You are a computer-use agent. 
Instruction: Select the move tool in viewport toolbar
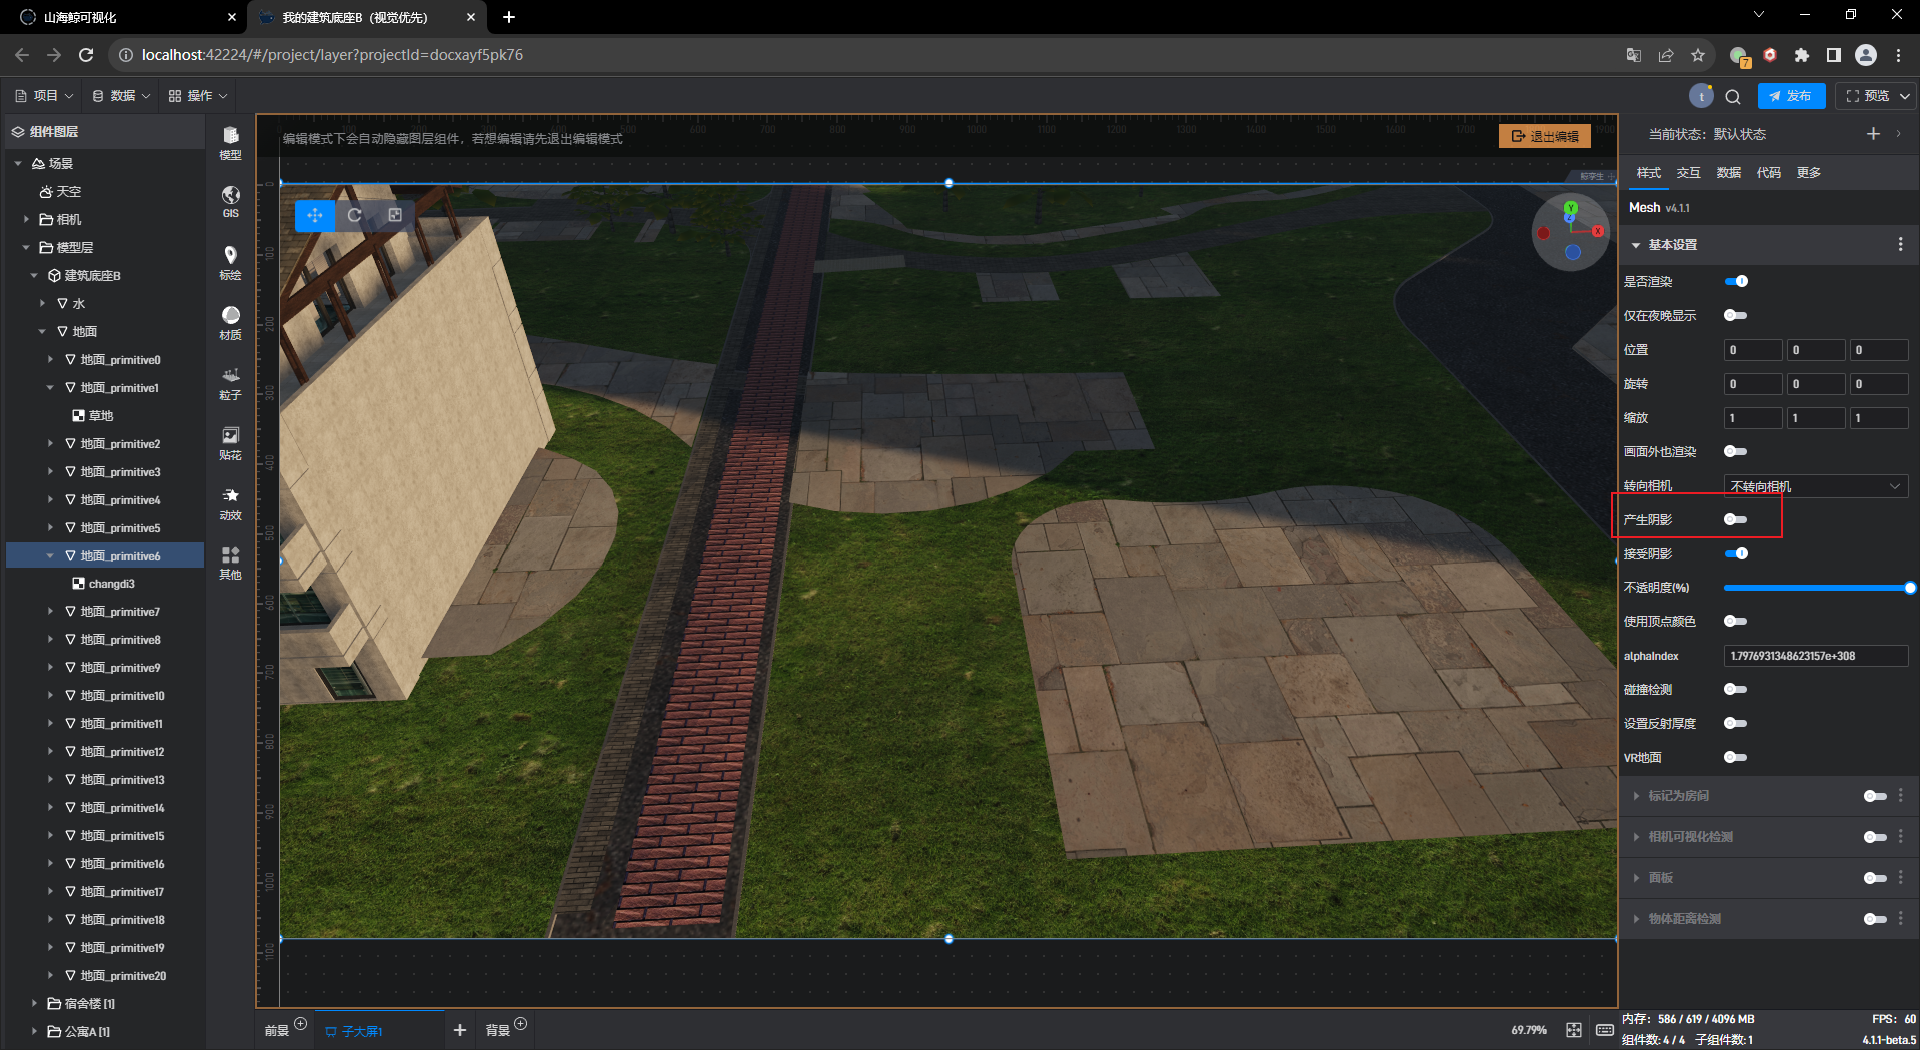click(314, 215)
